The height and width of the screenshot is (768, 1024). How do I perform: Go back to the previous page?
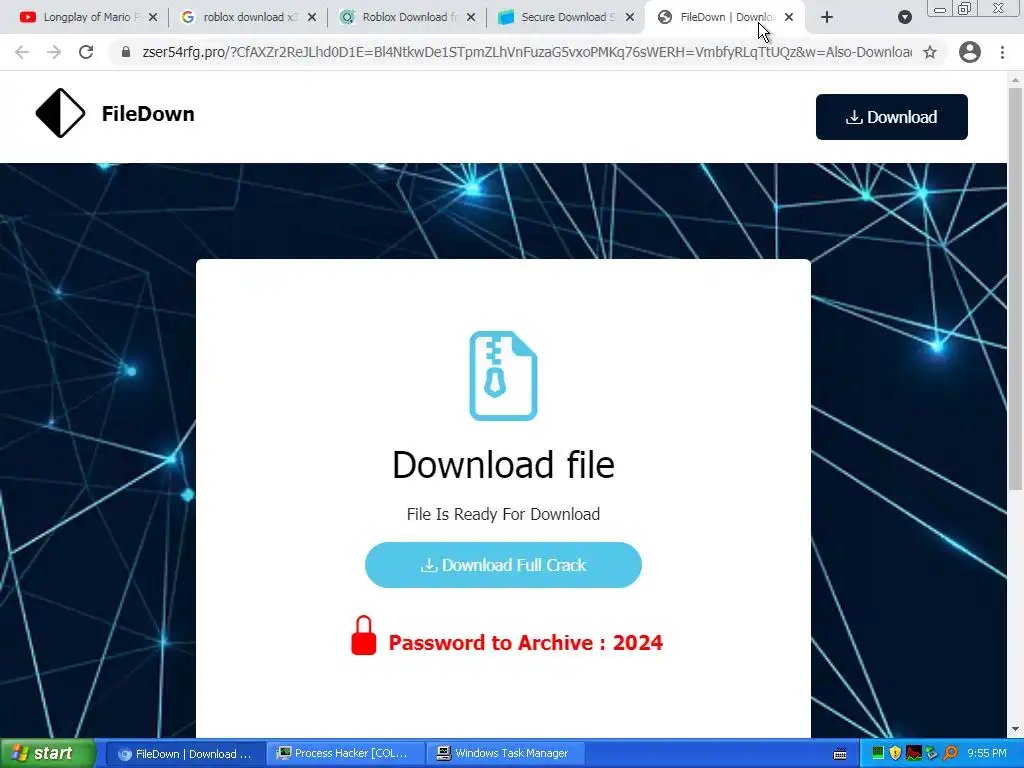click(x=22, y=52)
